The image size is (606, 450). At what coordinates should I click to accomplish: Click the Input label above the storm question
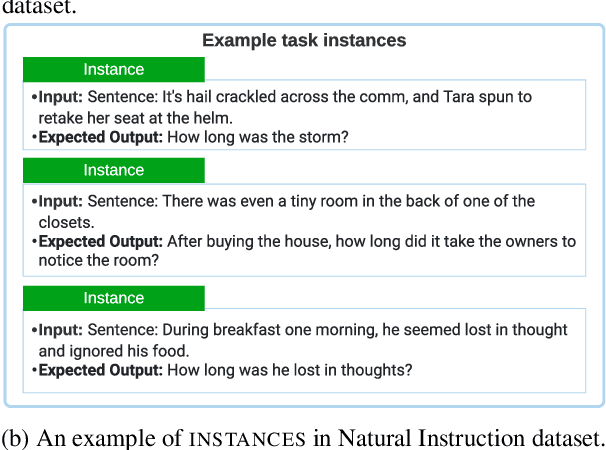tap(59, 97)
